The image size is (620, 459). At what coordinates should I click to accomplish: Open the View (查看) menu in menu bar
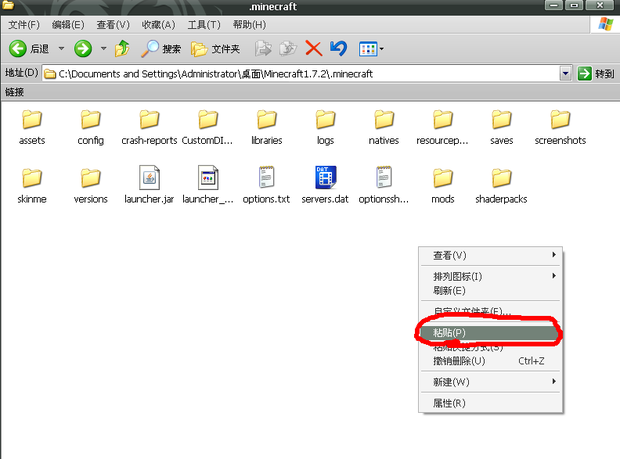(113, 25)
